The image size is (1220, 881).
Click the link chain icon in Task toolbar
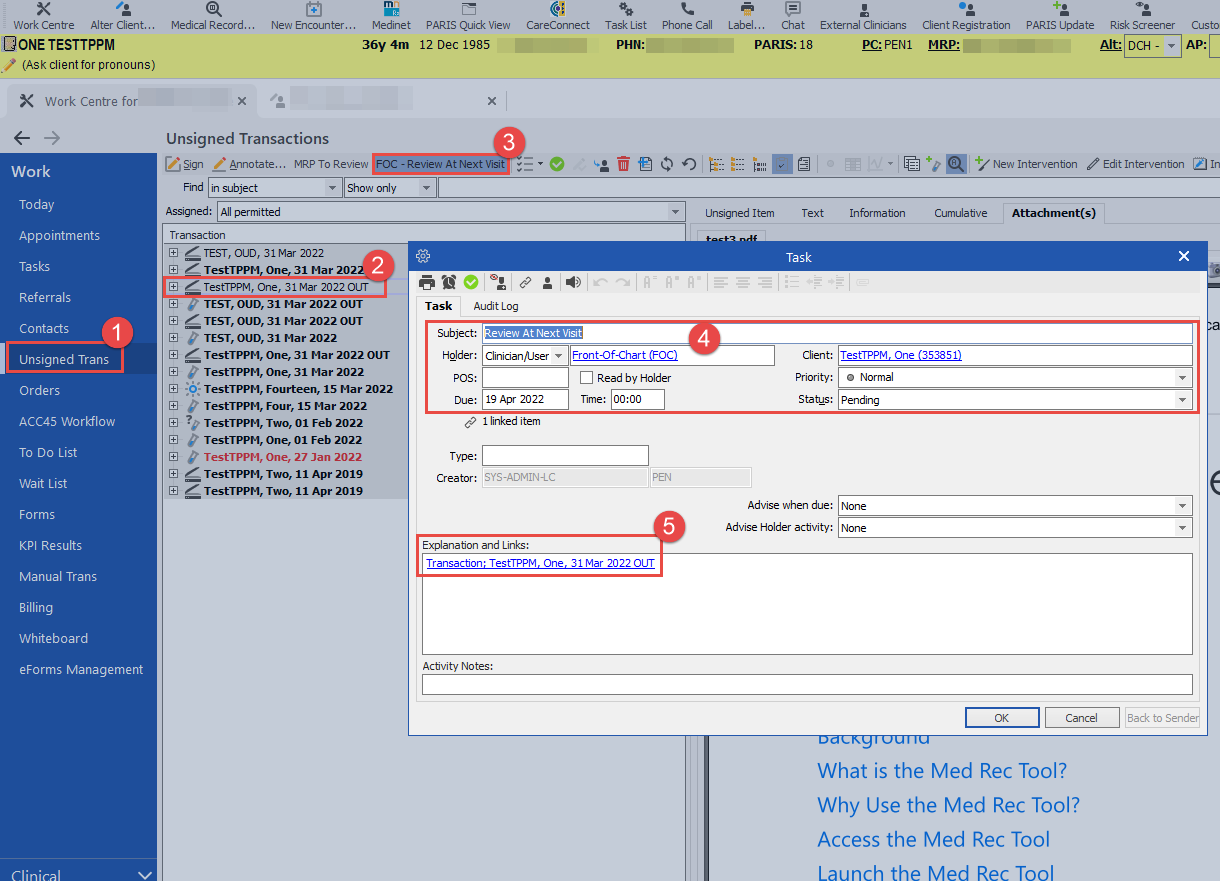click(525, 282)
